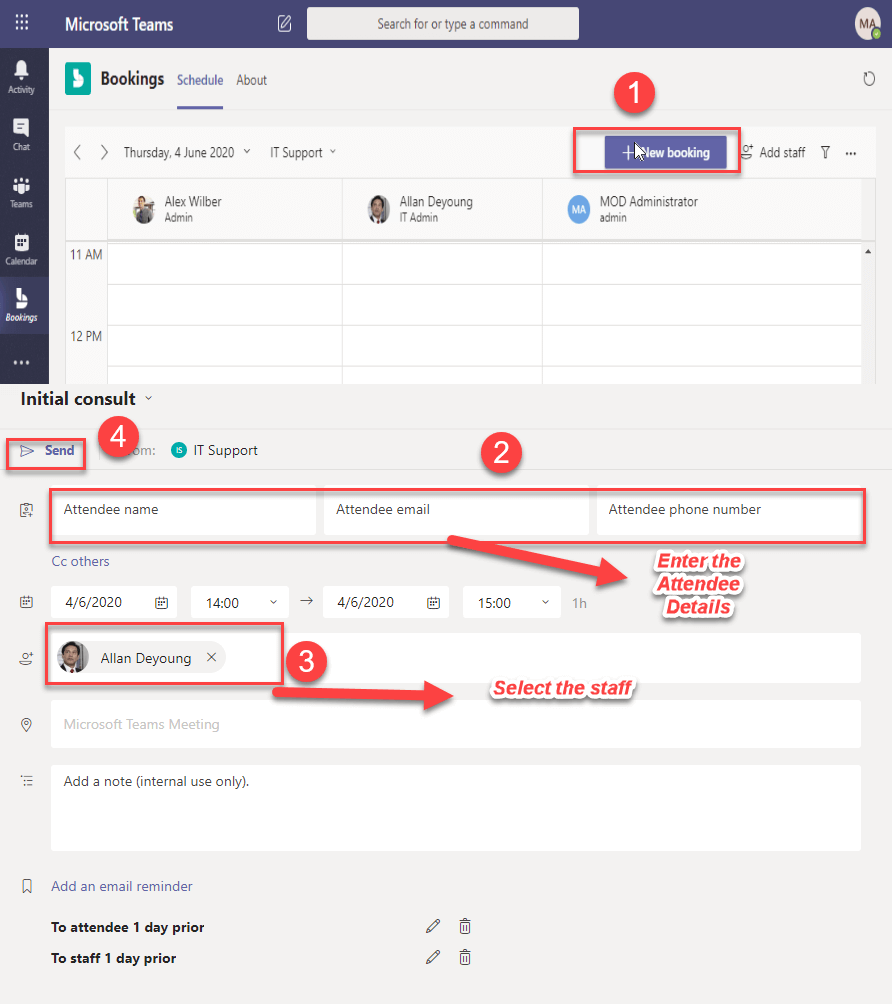Edit the 'To attendee 1 day prior' reminder

coord(432,927)
